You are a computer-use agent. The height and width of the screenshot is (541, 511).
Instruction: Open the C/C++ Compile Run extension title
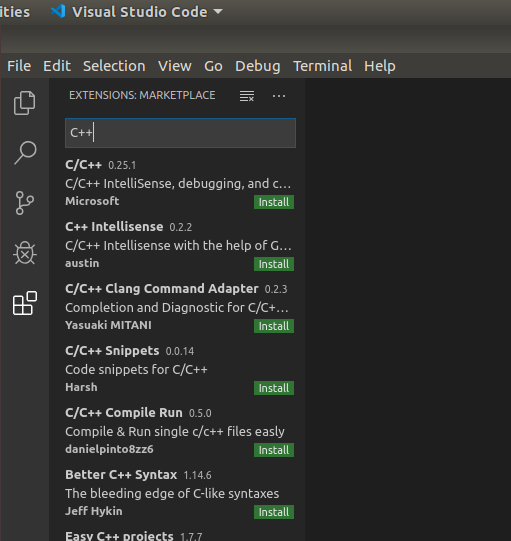[x=124, y=413]
